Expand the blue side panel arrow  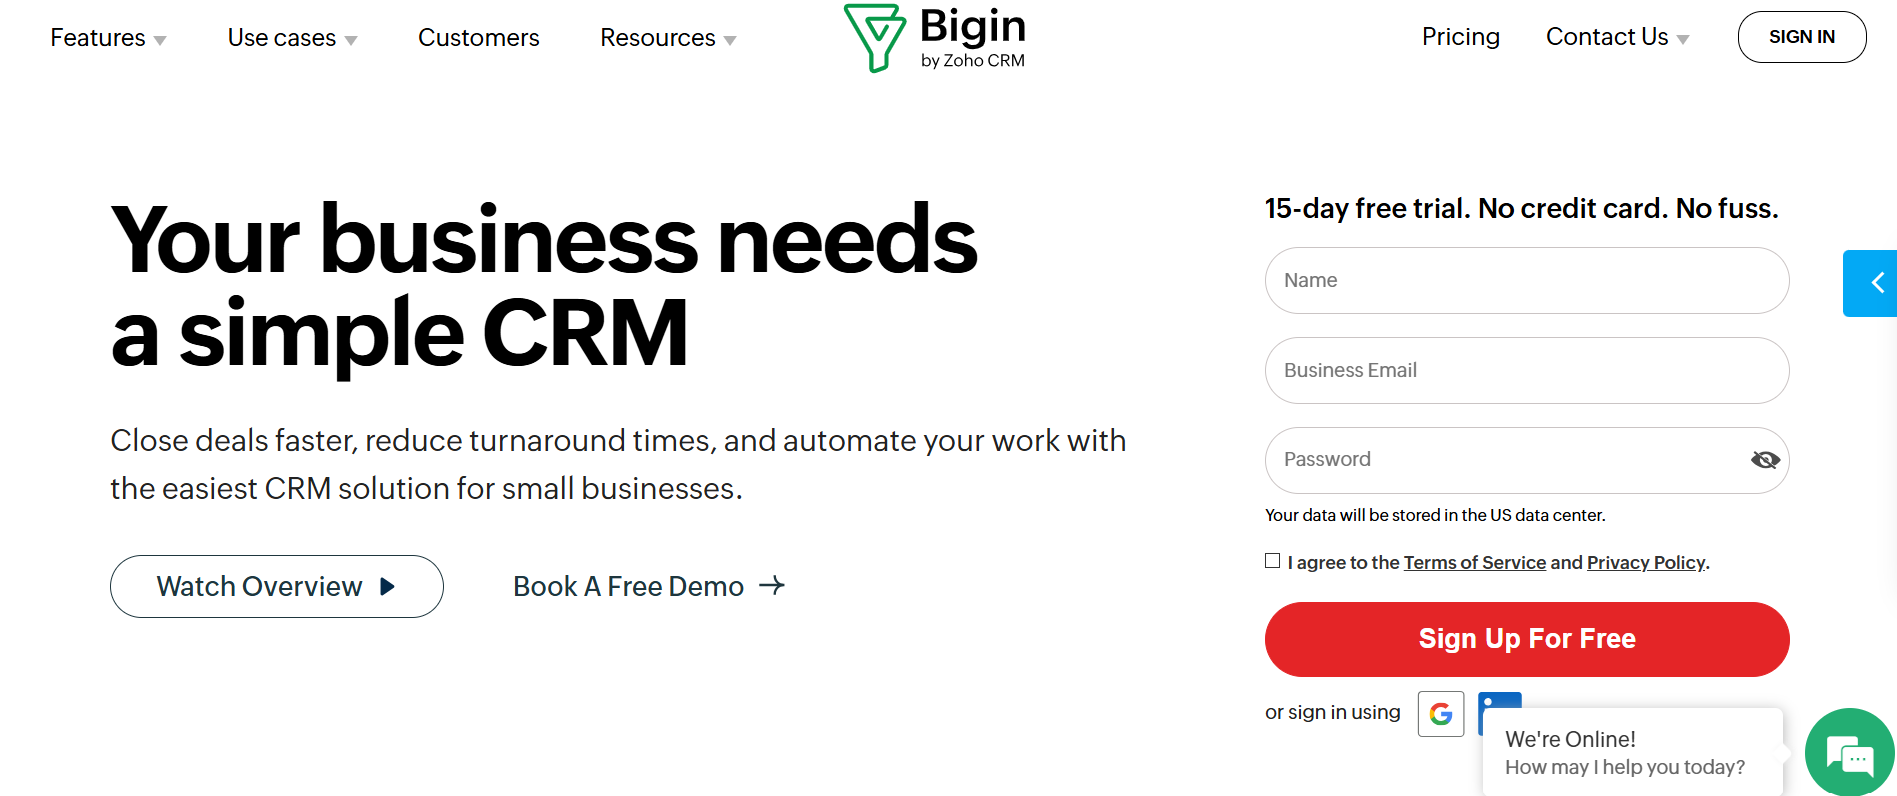pyautogui.click(x=1870, y=283)
